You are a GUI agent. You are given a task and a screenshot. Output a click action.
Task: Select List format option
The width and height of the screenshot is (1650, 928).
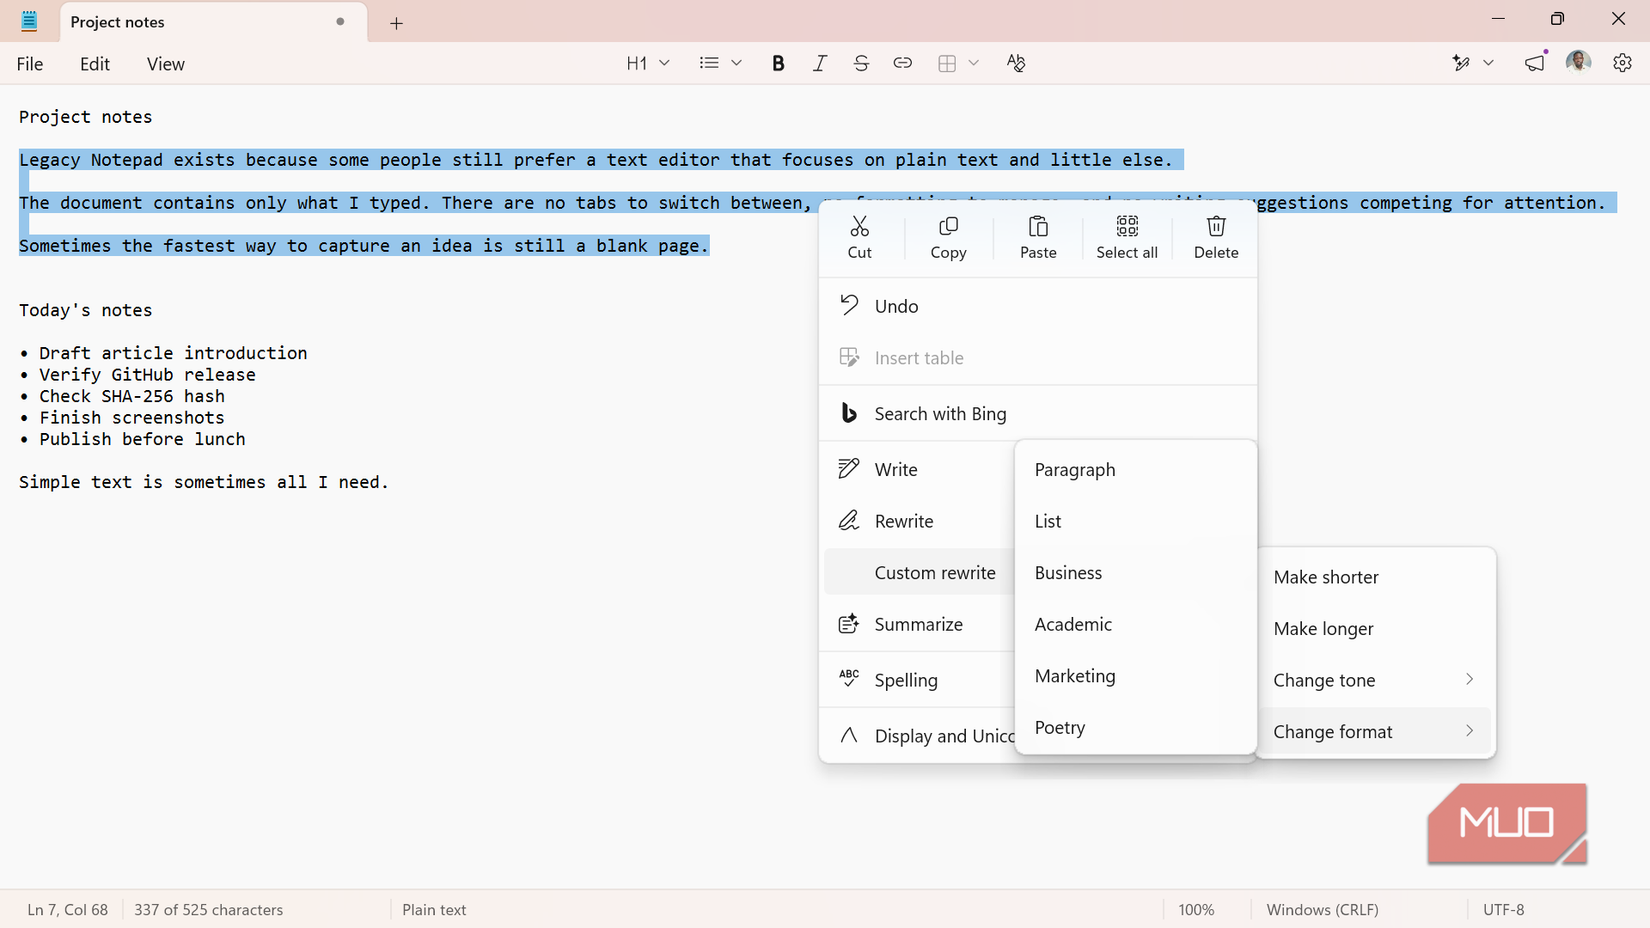1135,521
